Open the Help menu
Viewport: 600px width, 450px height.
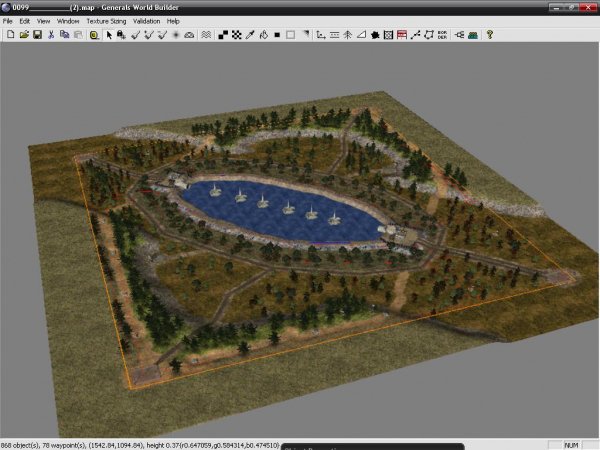point(173,20)
